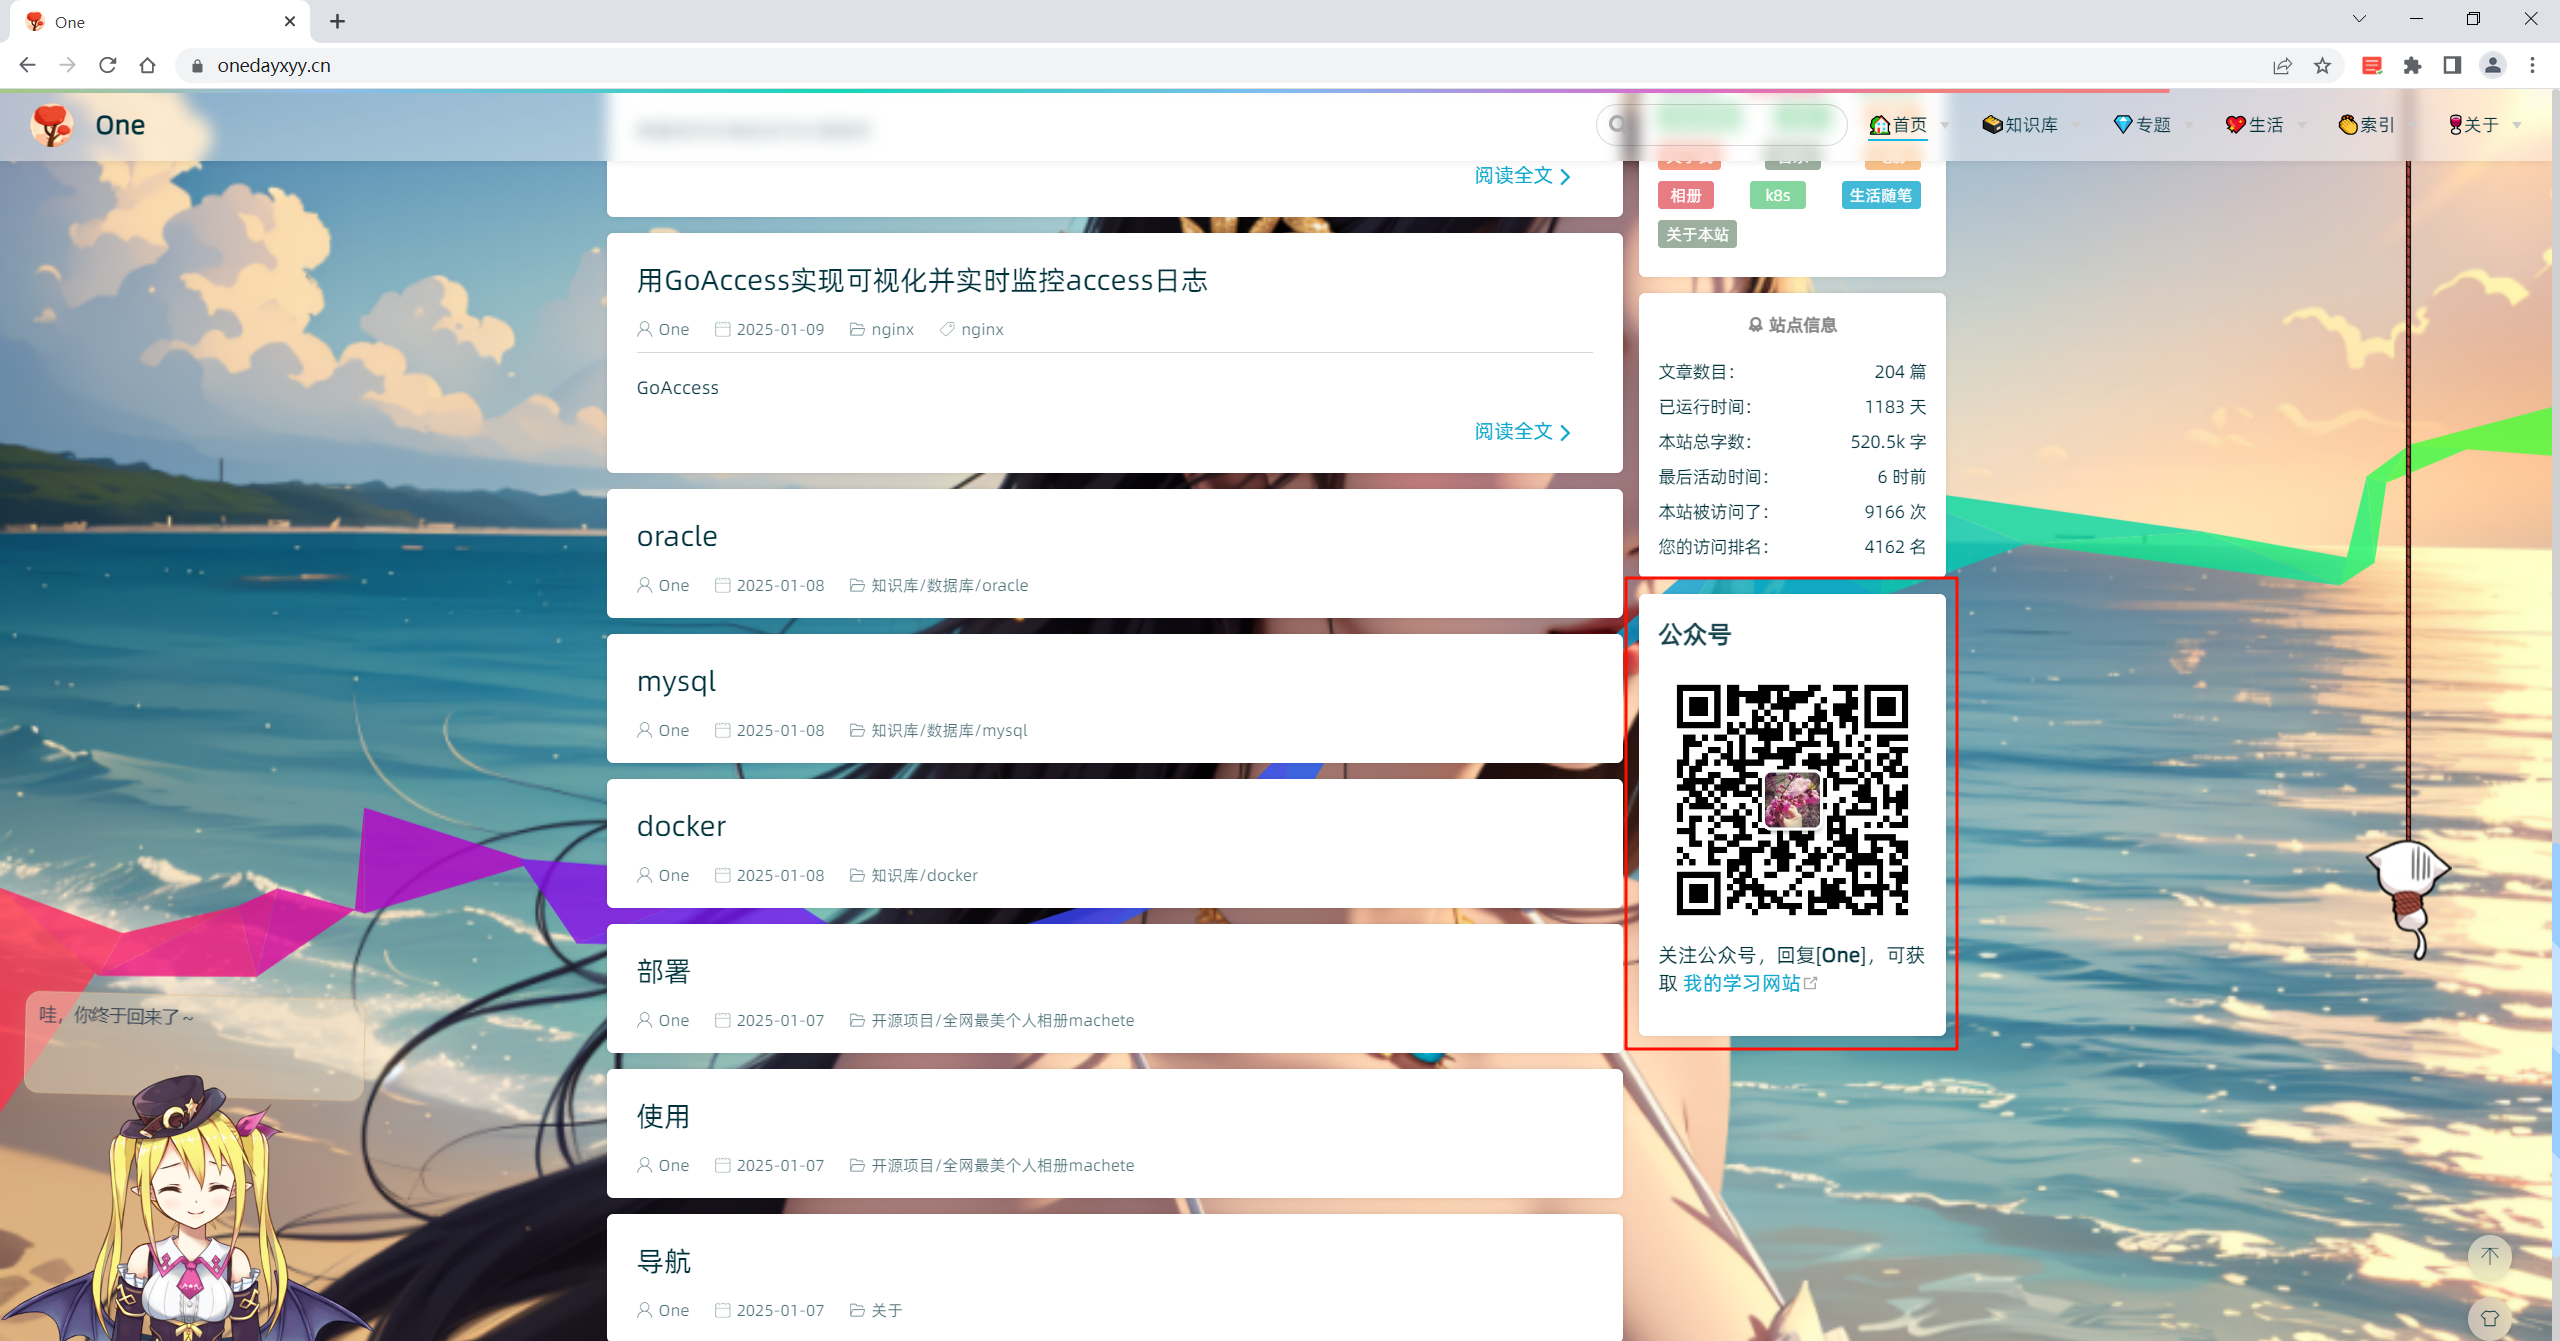The image size is (2560, 1341).
Task: Select the 相册 tag
Action: pos(1685,195)
